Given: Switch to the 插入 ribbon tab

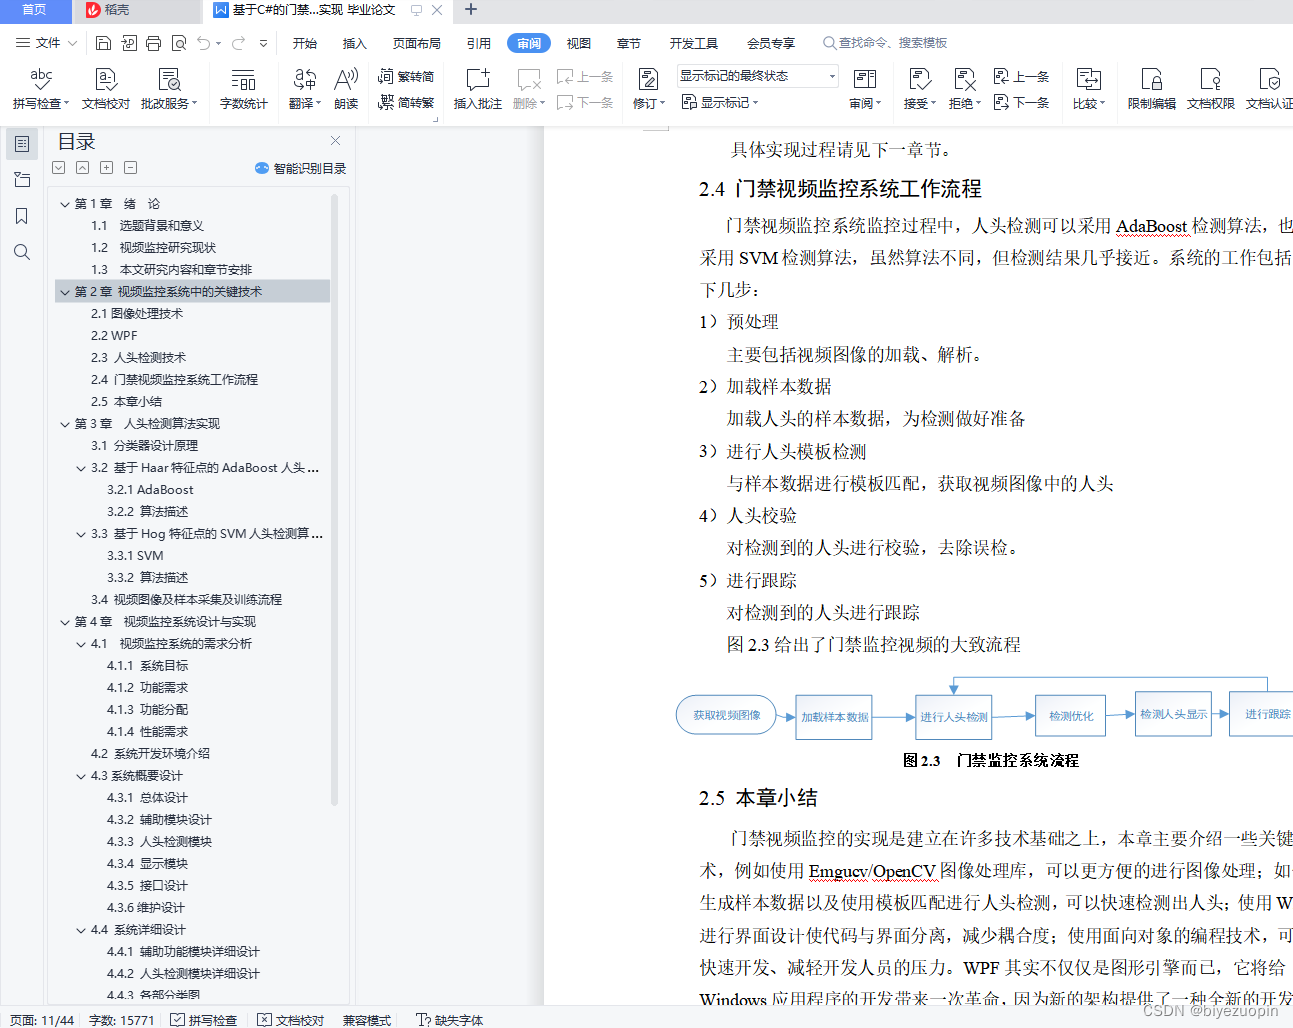Looking at the screenshot, I should coord(355,43).
